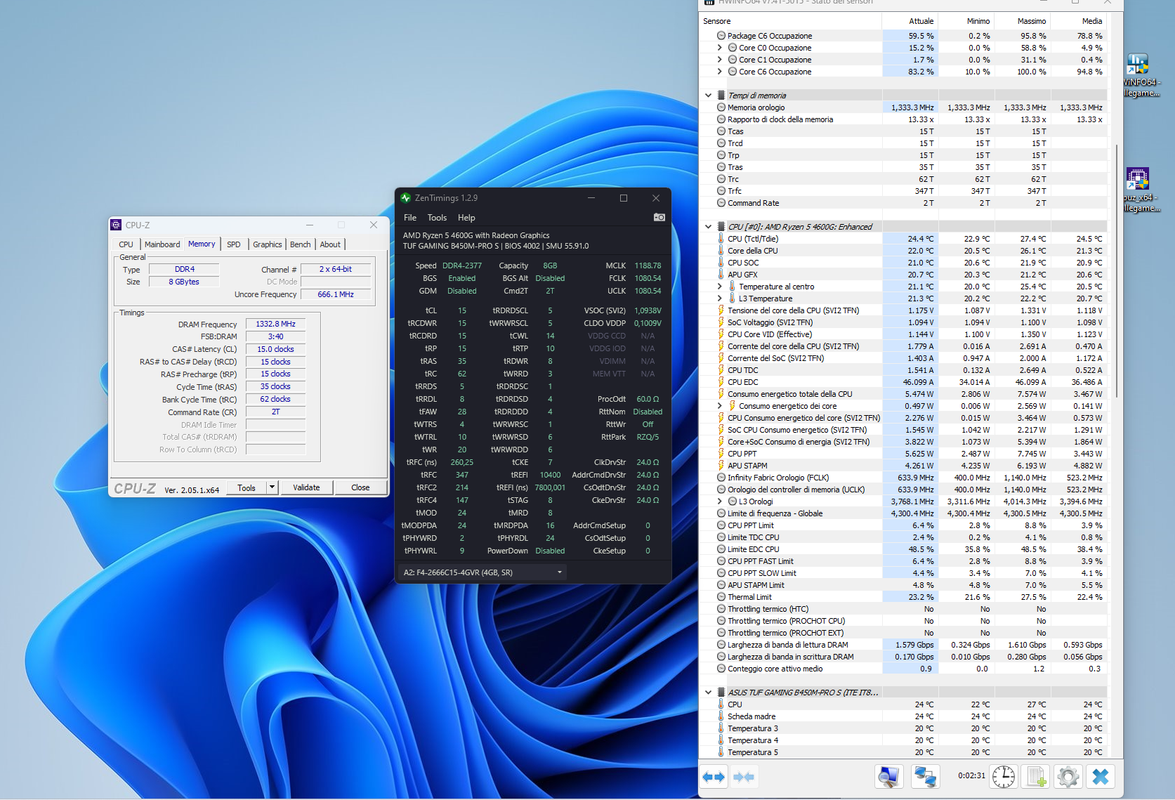1175x800 pixels.
Task: Click the expand columns arrows button in HWiNFO
Action: pos(713,777)
